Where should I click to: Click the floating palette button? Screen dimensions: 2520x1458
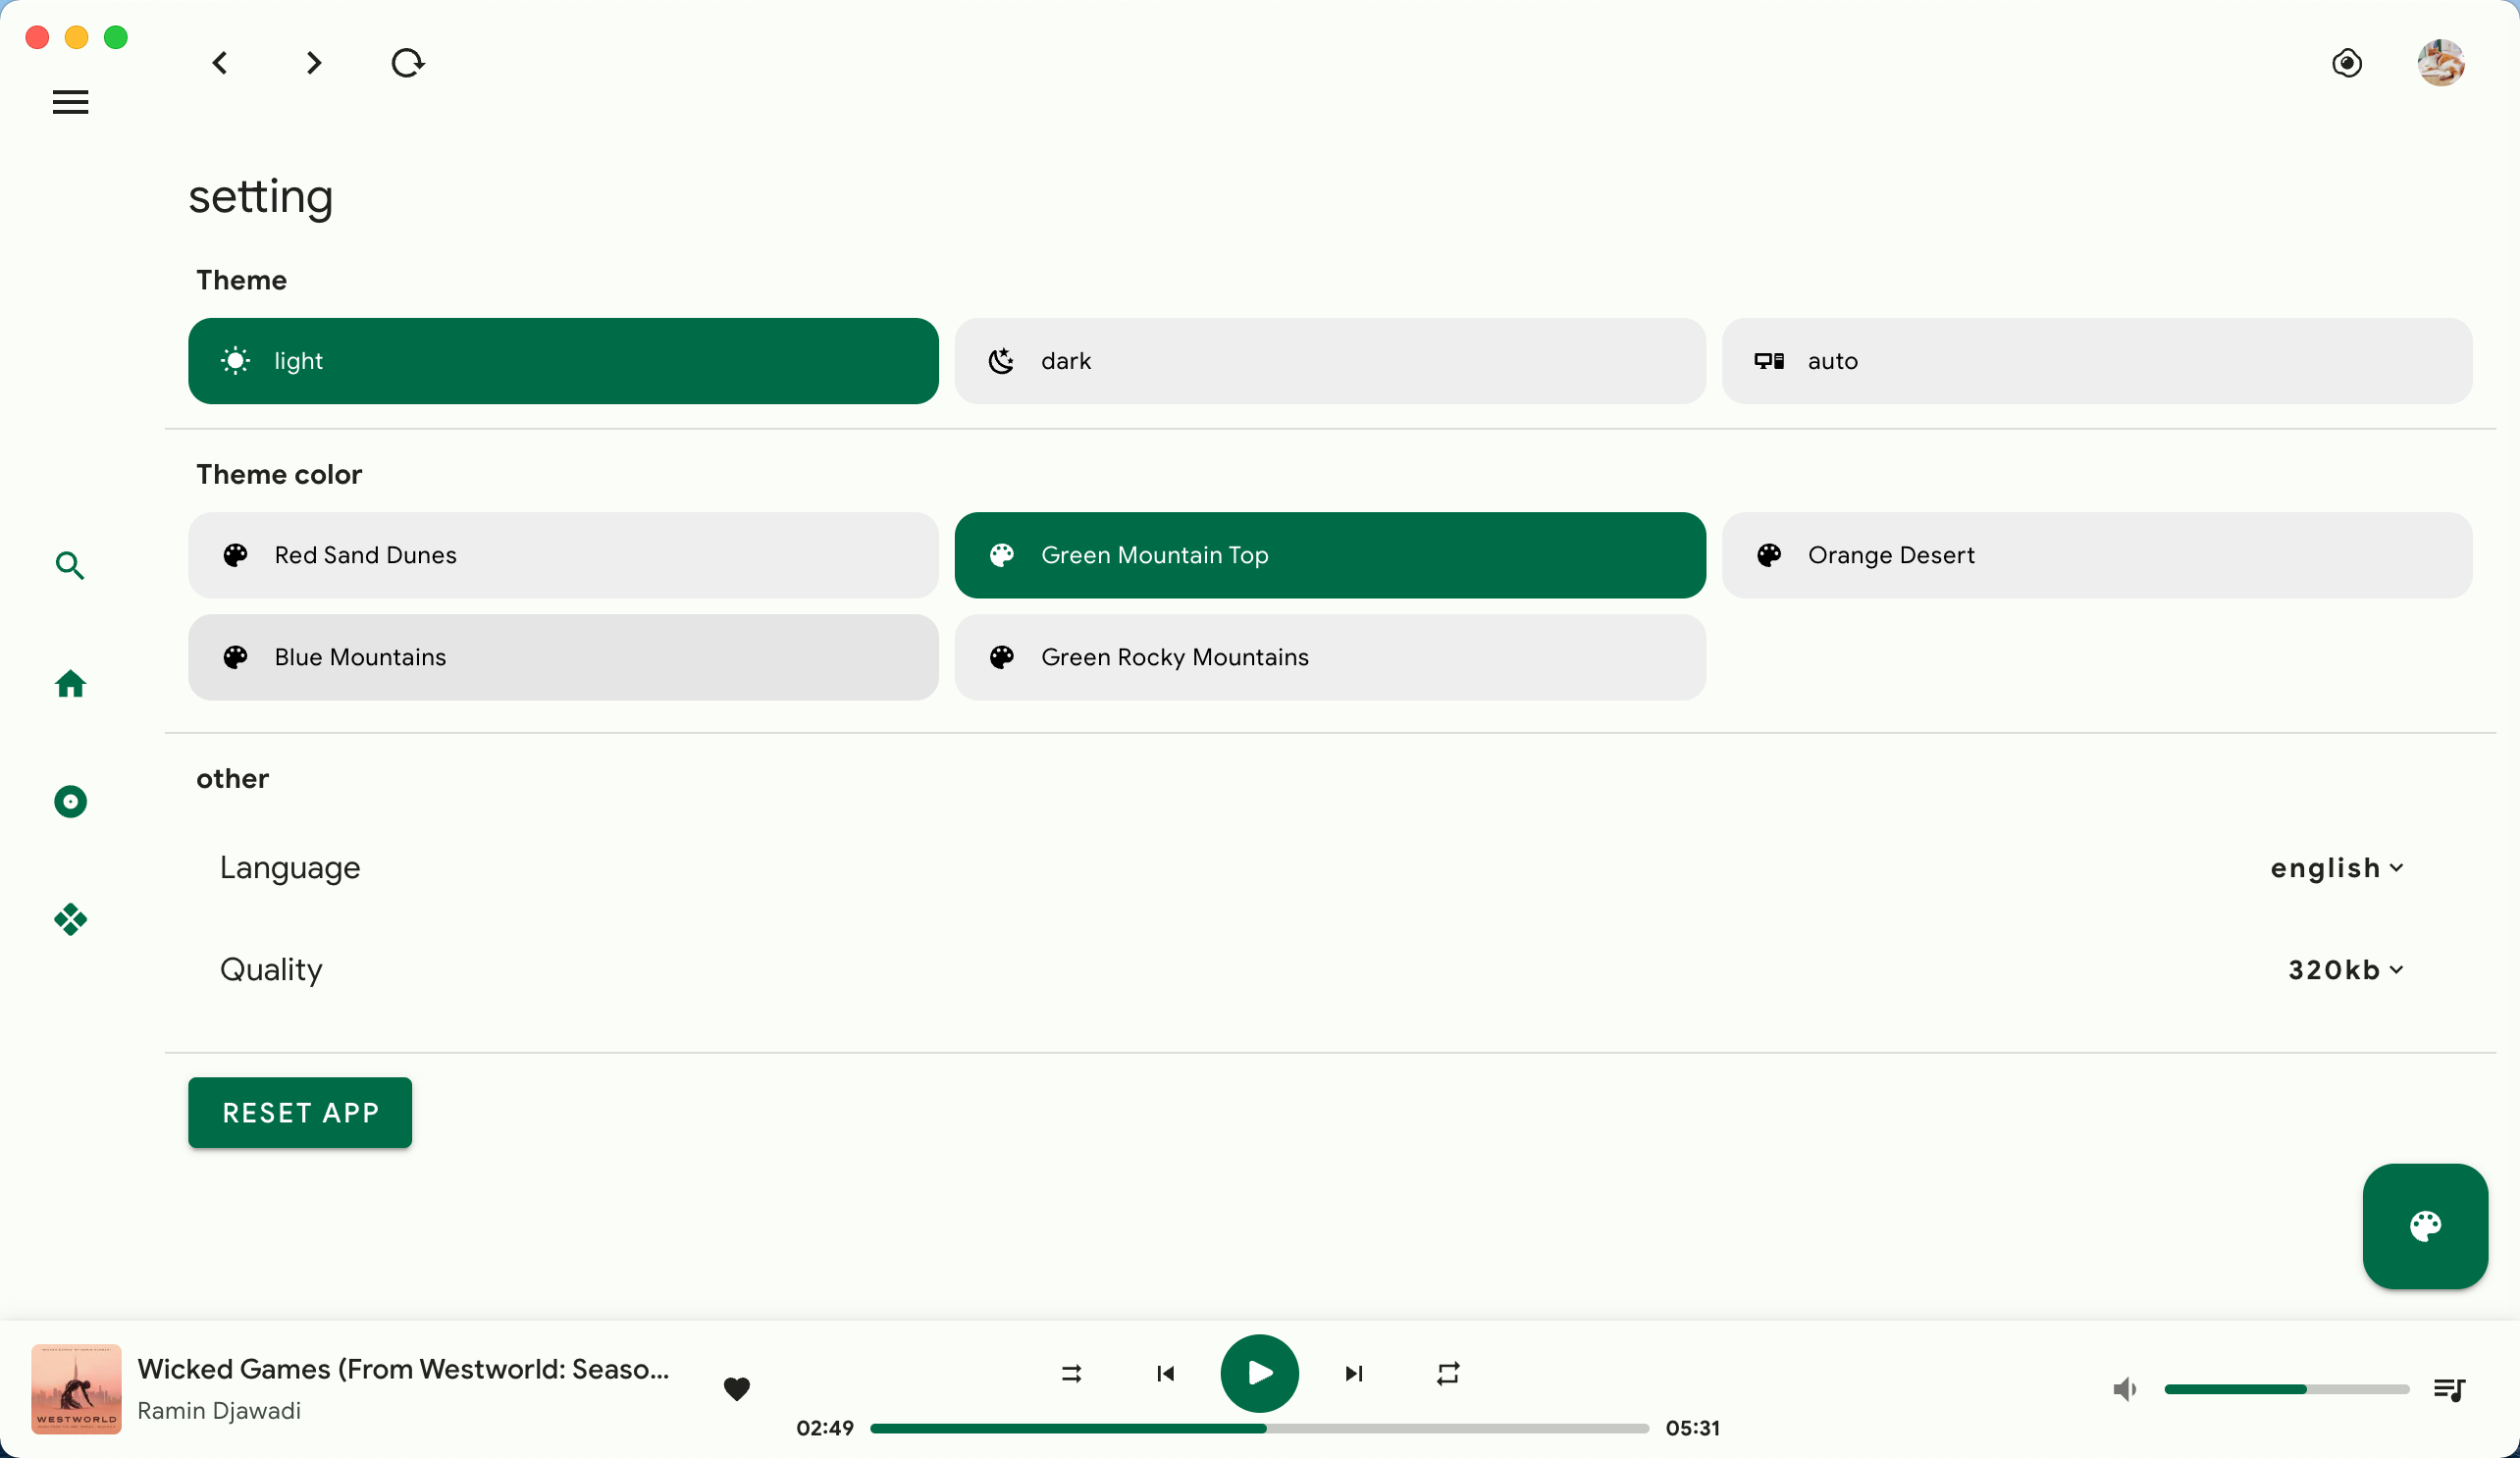[x=2425, y=1226]
